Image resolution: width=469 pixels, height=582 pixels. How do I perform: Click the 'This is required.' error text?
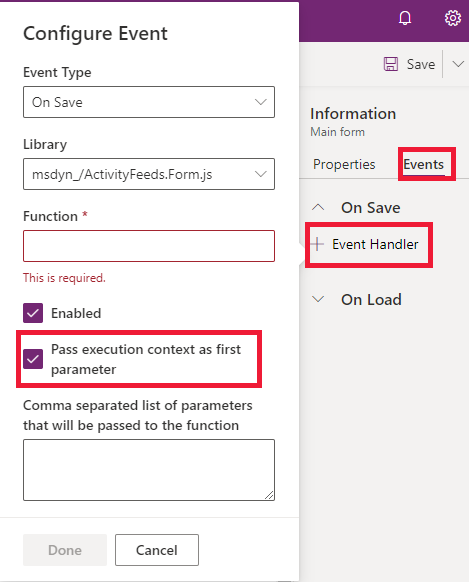click(x=64, y=278)
